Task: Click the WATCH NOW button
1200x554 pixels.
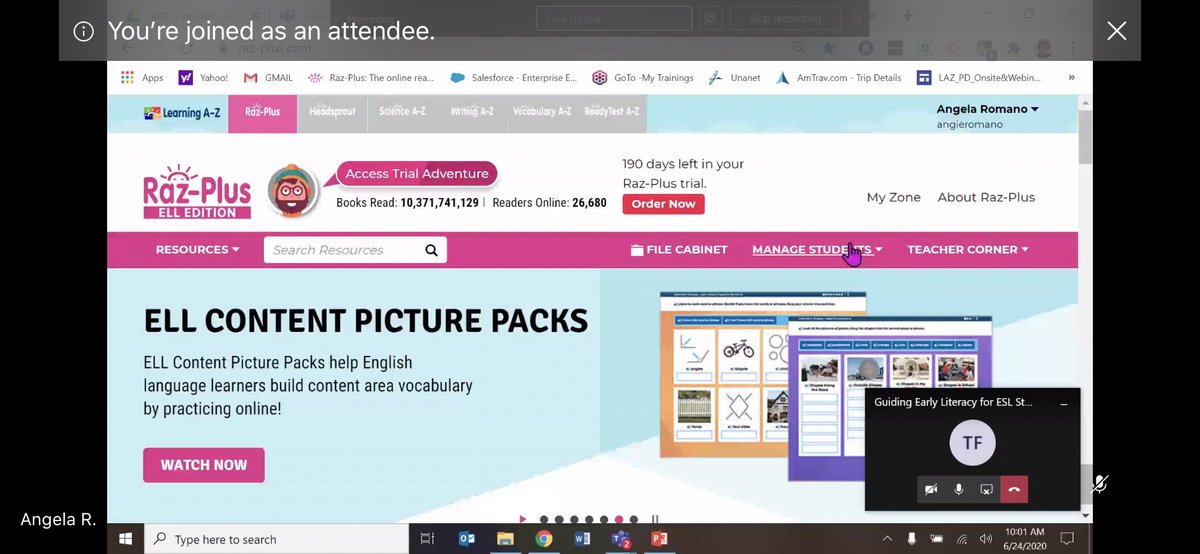Action: tap(204, 465)
